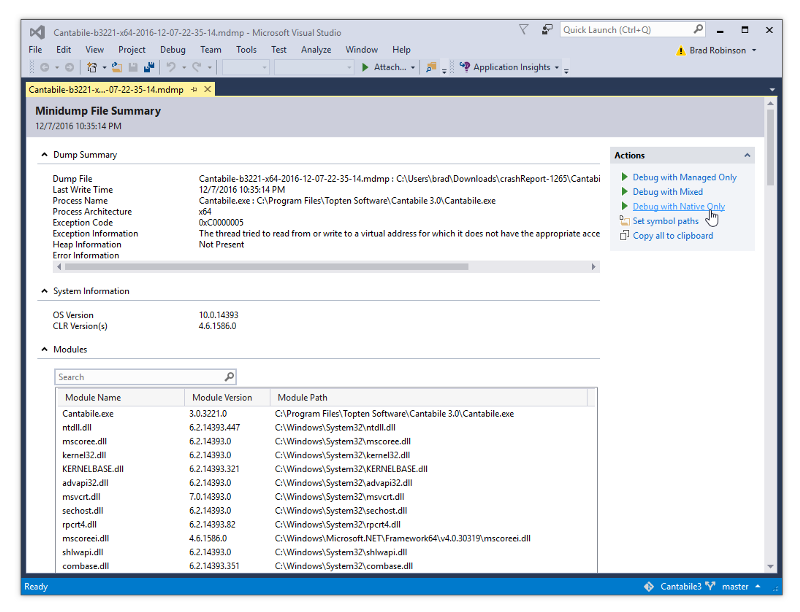Collapse the Dump Summary section
Viewport: 800px width, 612px height.
pyautogui.click(x=44, y=155)
